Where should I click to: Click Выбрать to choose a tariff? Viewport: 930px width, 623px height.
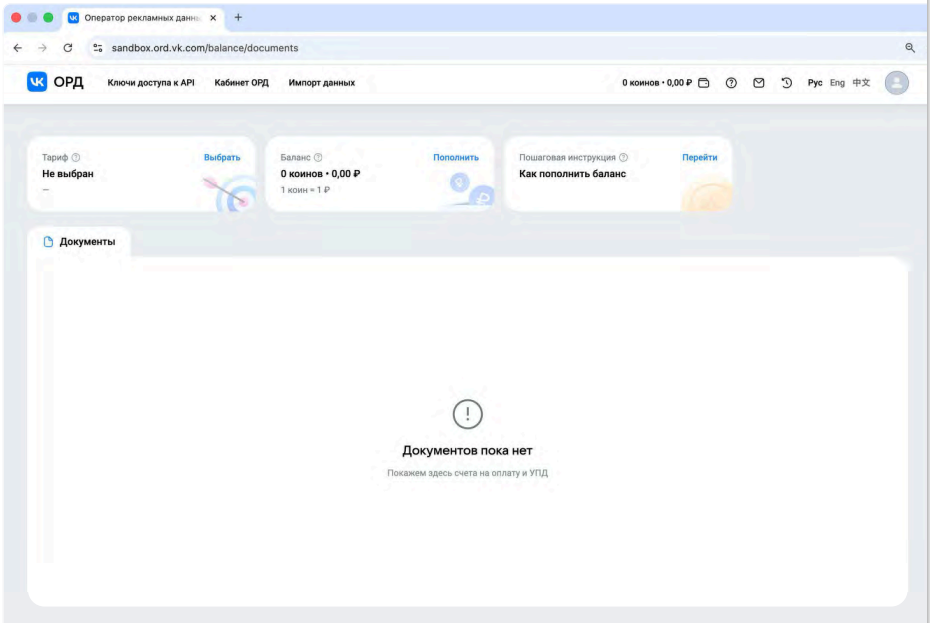(x=222, y=158)
